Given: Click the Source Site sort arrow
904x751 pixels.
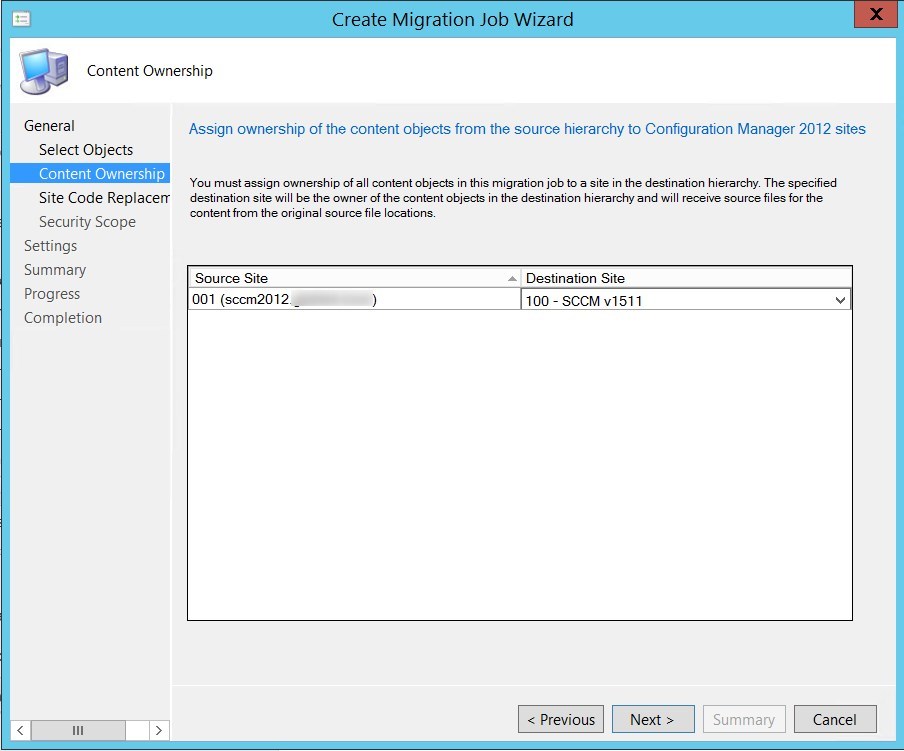Looking at the screenshot, I should (x=511, y=277).
